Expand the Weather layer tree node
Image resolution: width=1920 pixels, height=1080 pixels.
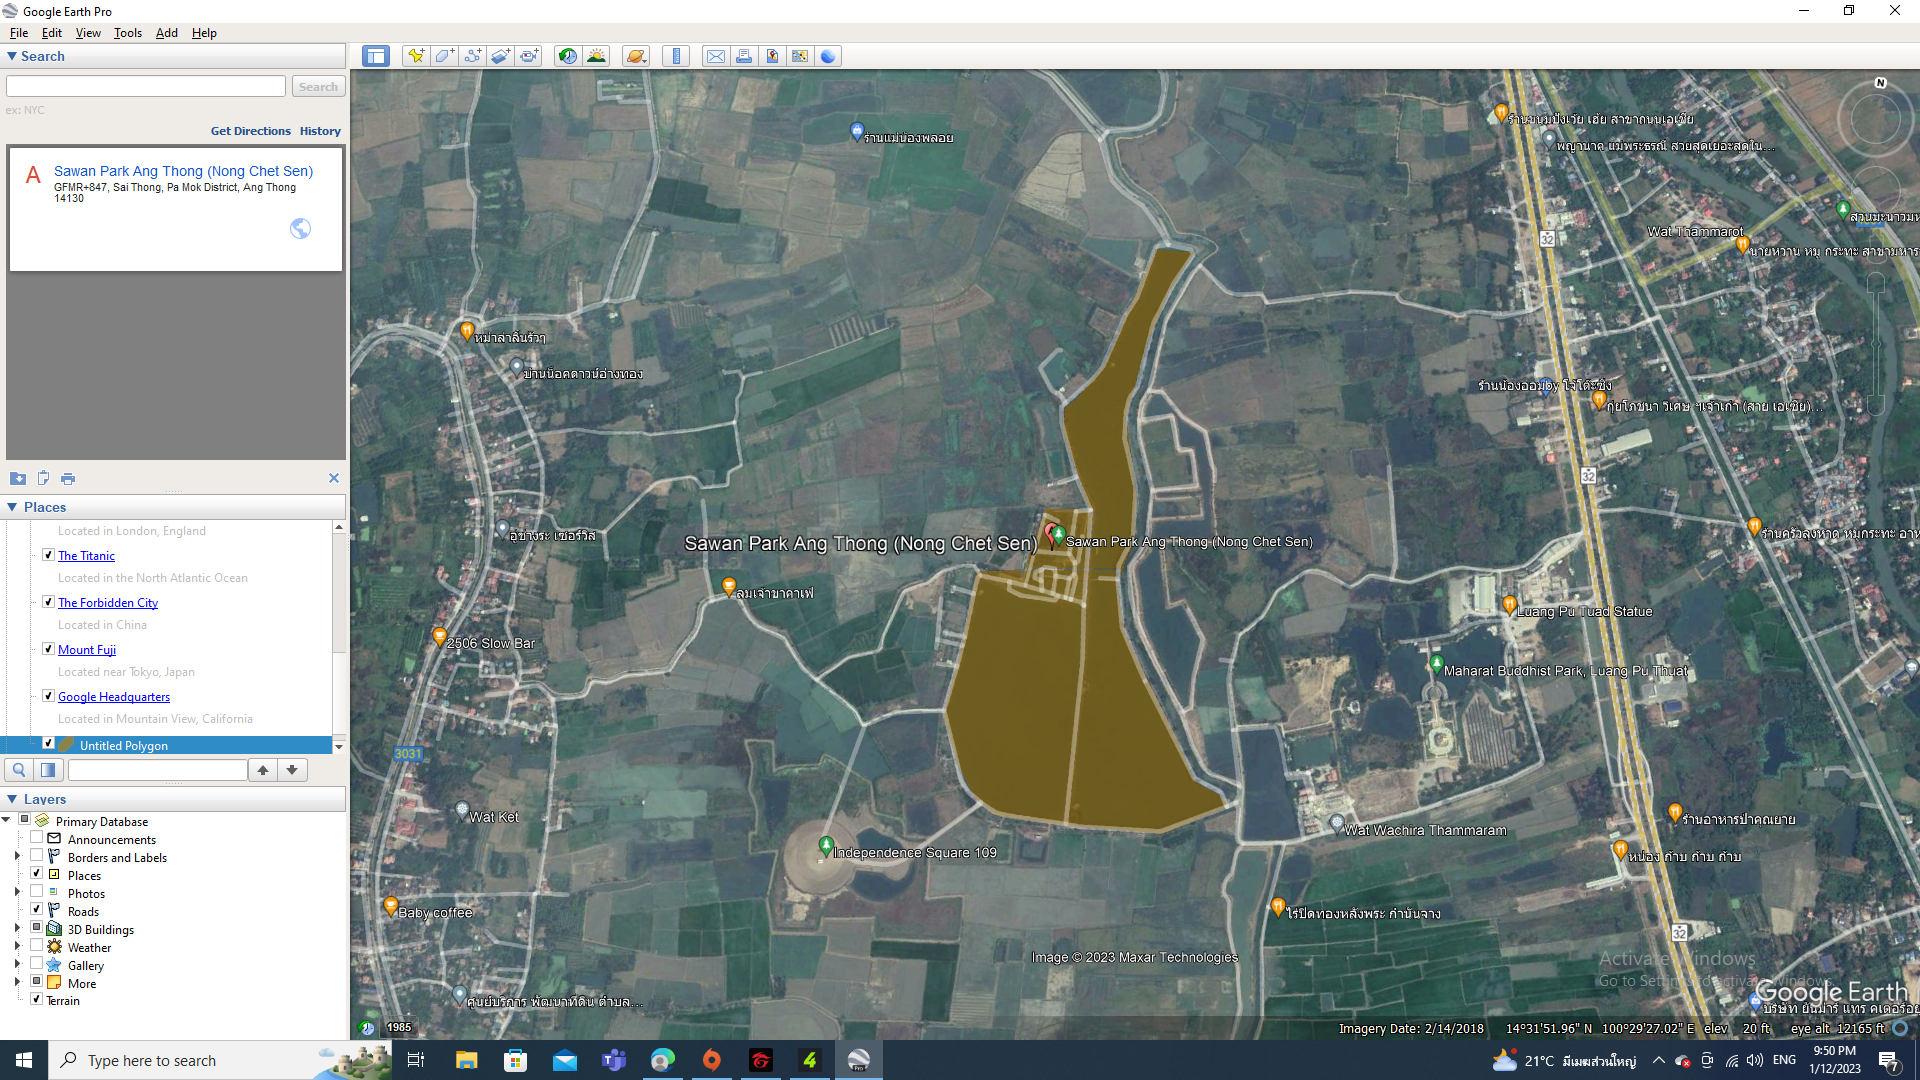pyautogui.click(x=17, y=947)
